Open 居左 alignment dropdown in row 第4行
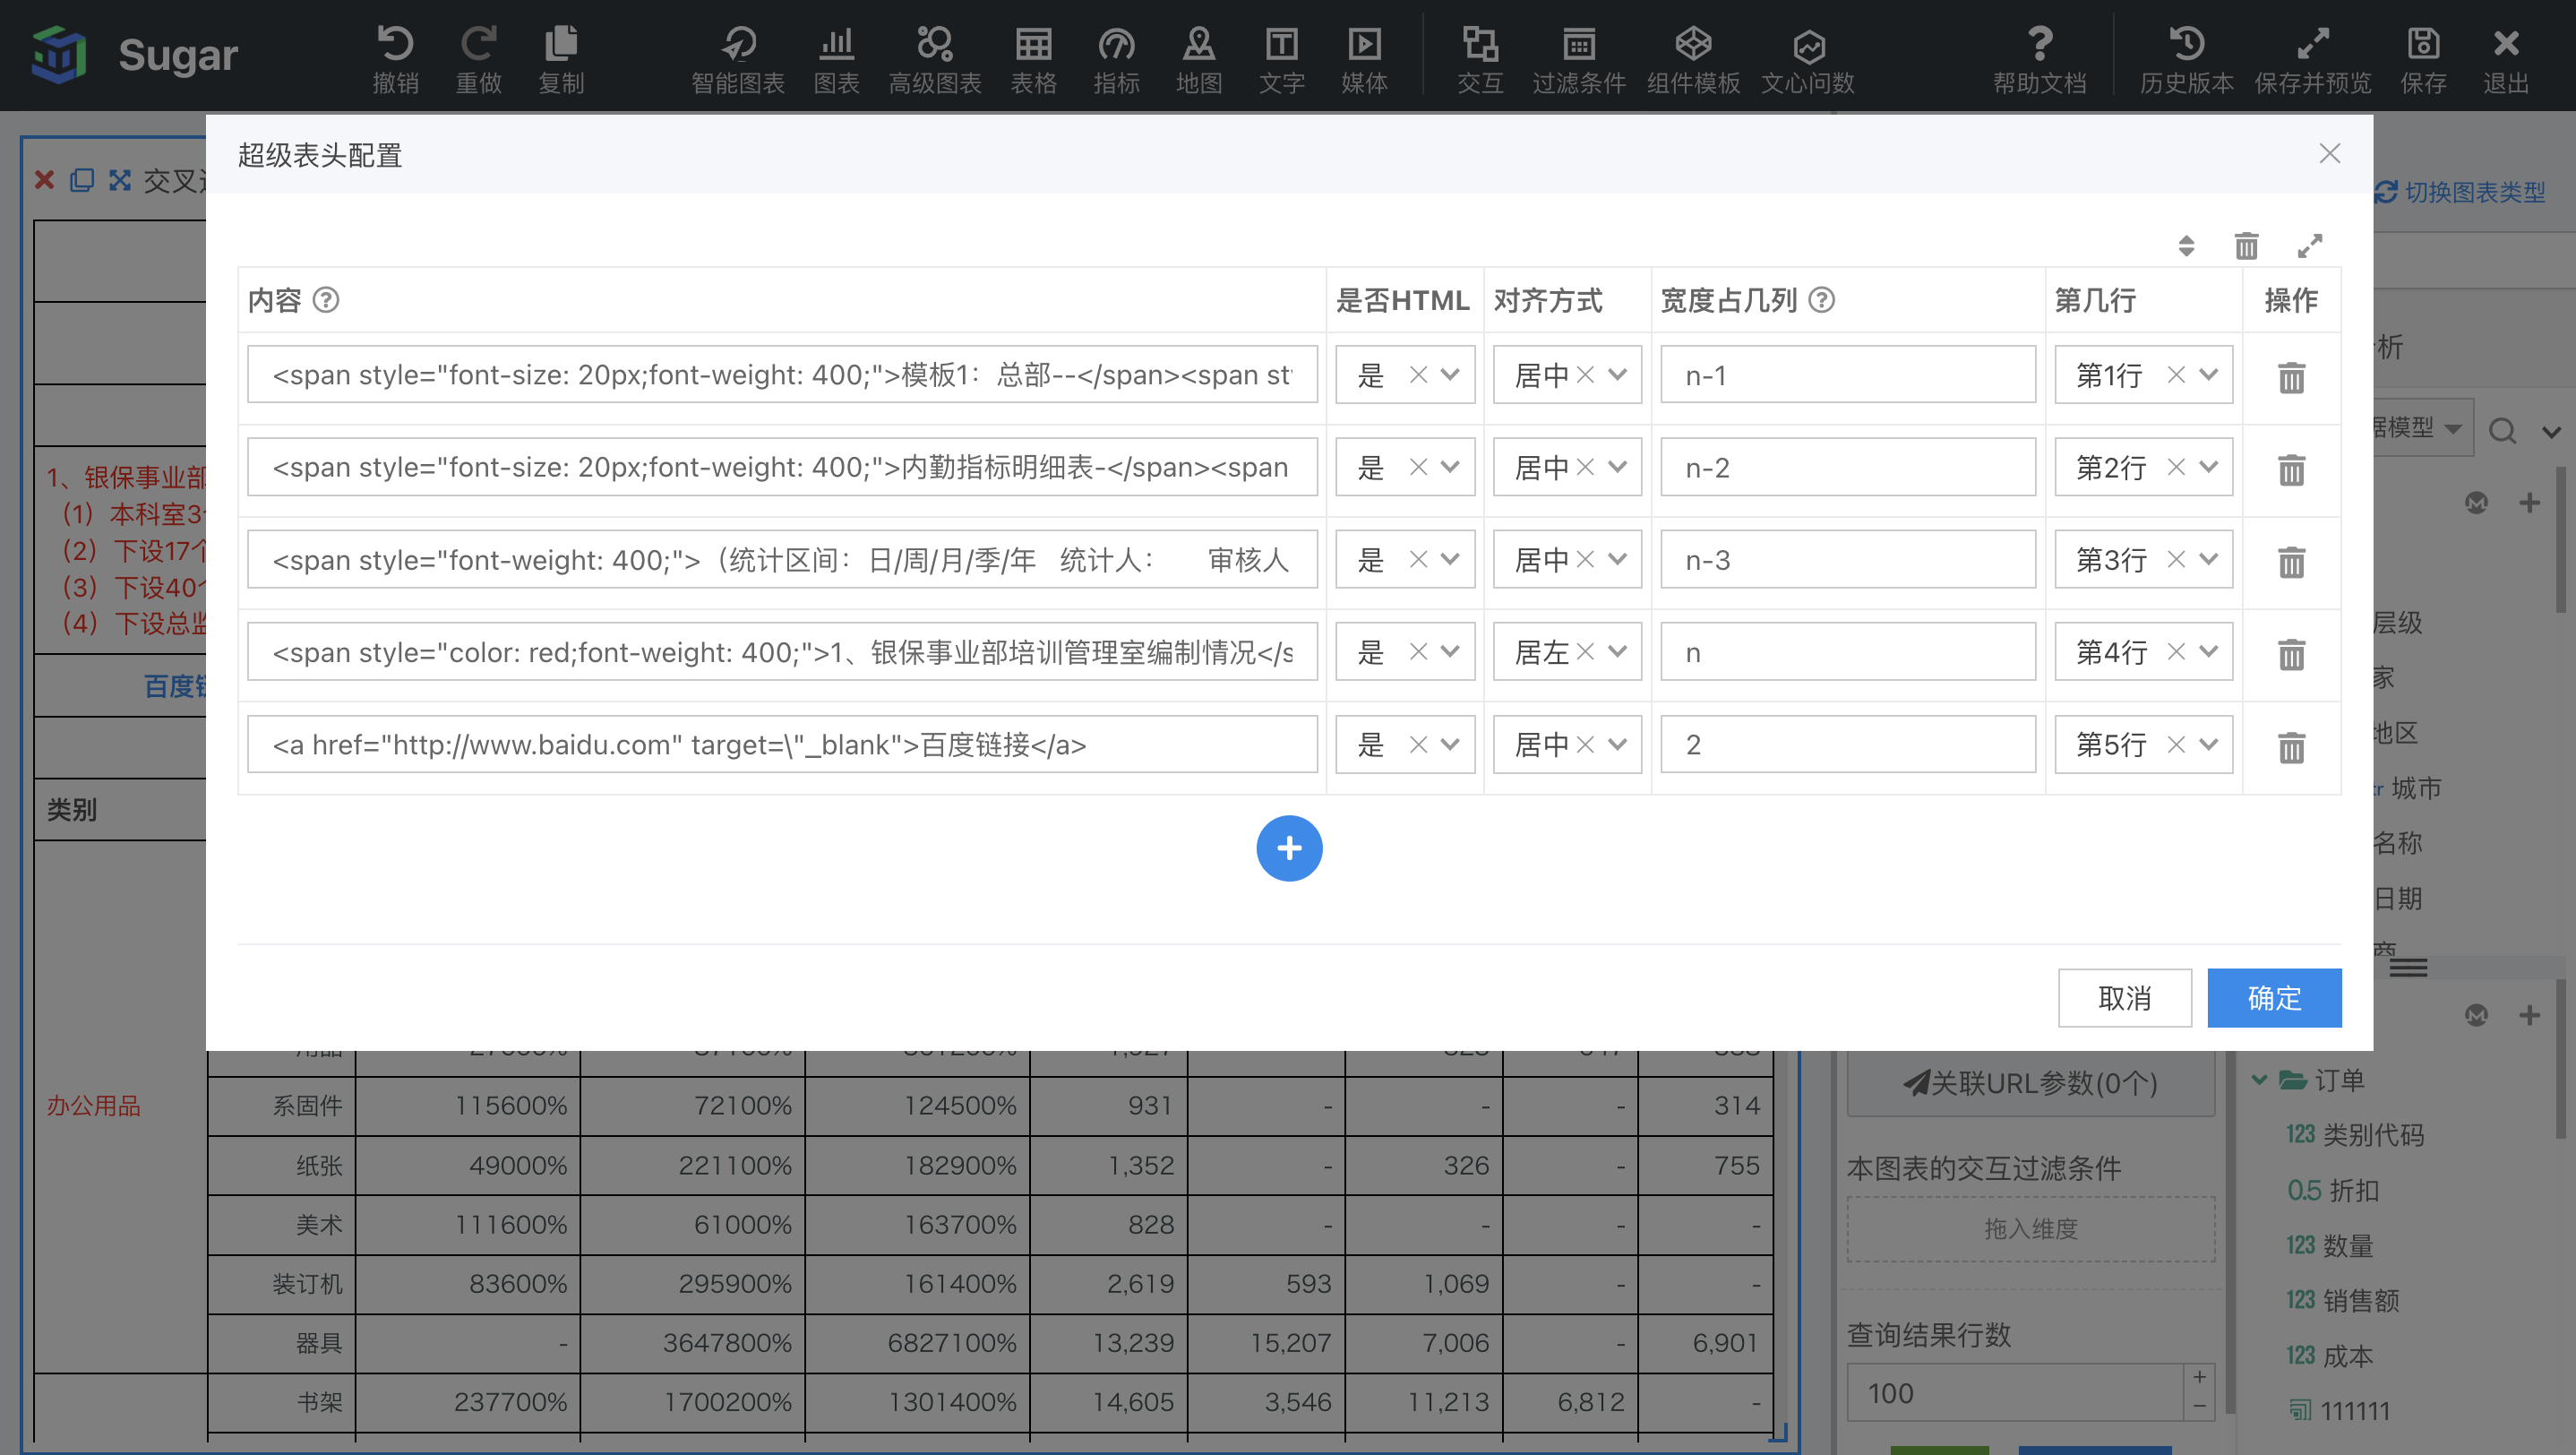Viewport: 2576px width, 1455px height. [x=1617, y=652]
